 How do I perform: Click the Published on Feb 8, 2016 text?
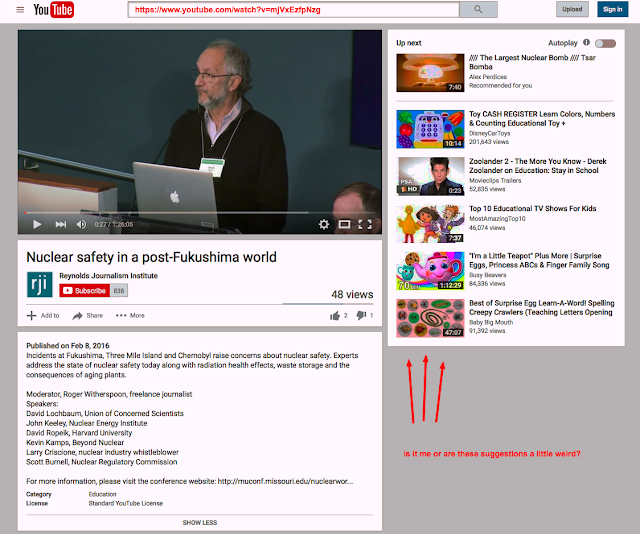pos(68,345)
